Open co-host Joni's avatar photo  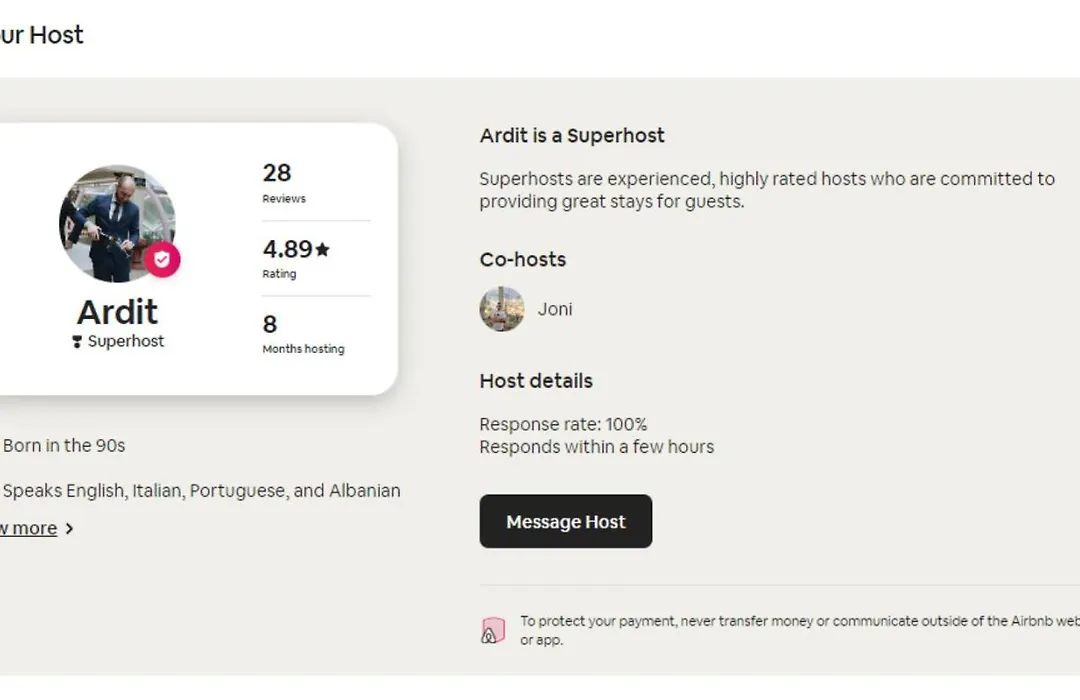click(501, 309)
